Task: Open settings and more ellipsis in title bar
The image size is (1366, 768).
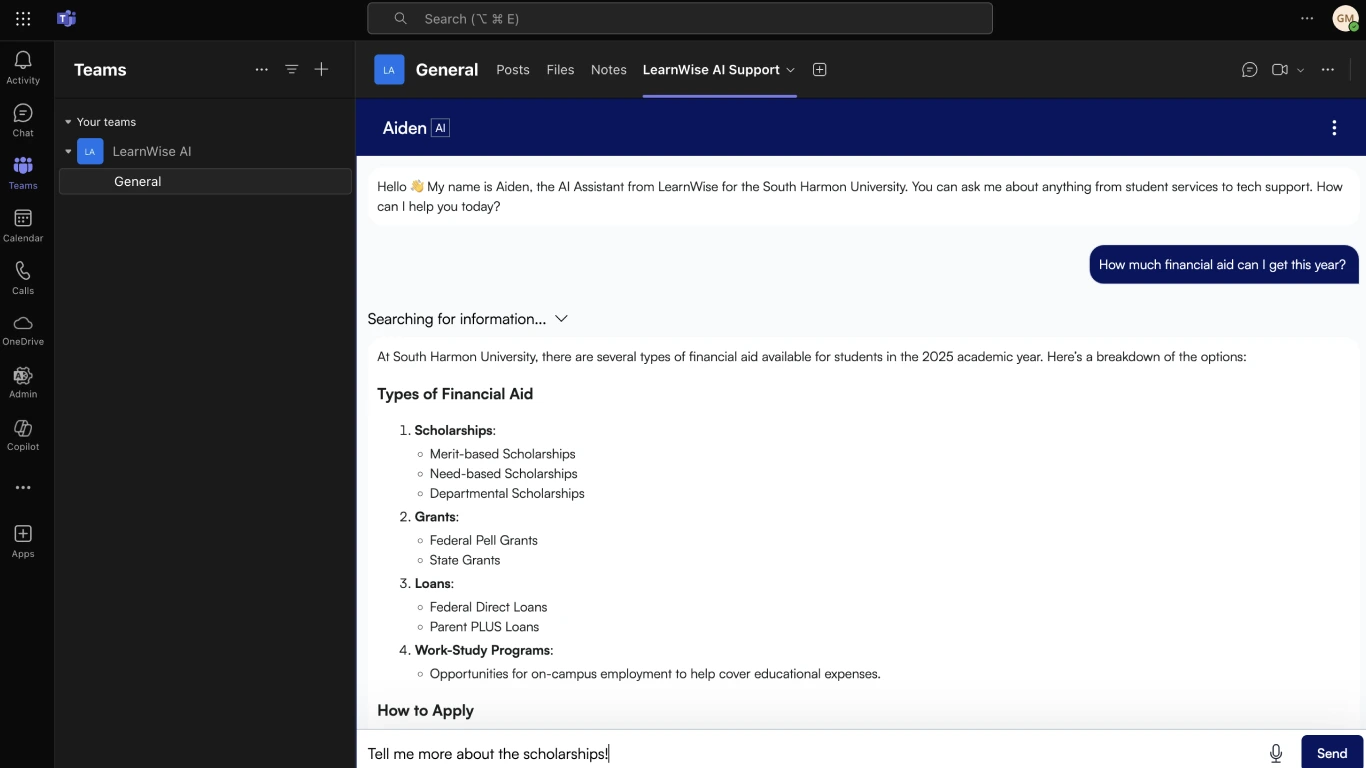Action: [1307, 19]
